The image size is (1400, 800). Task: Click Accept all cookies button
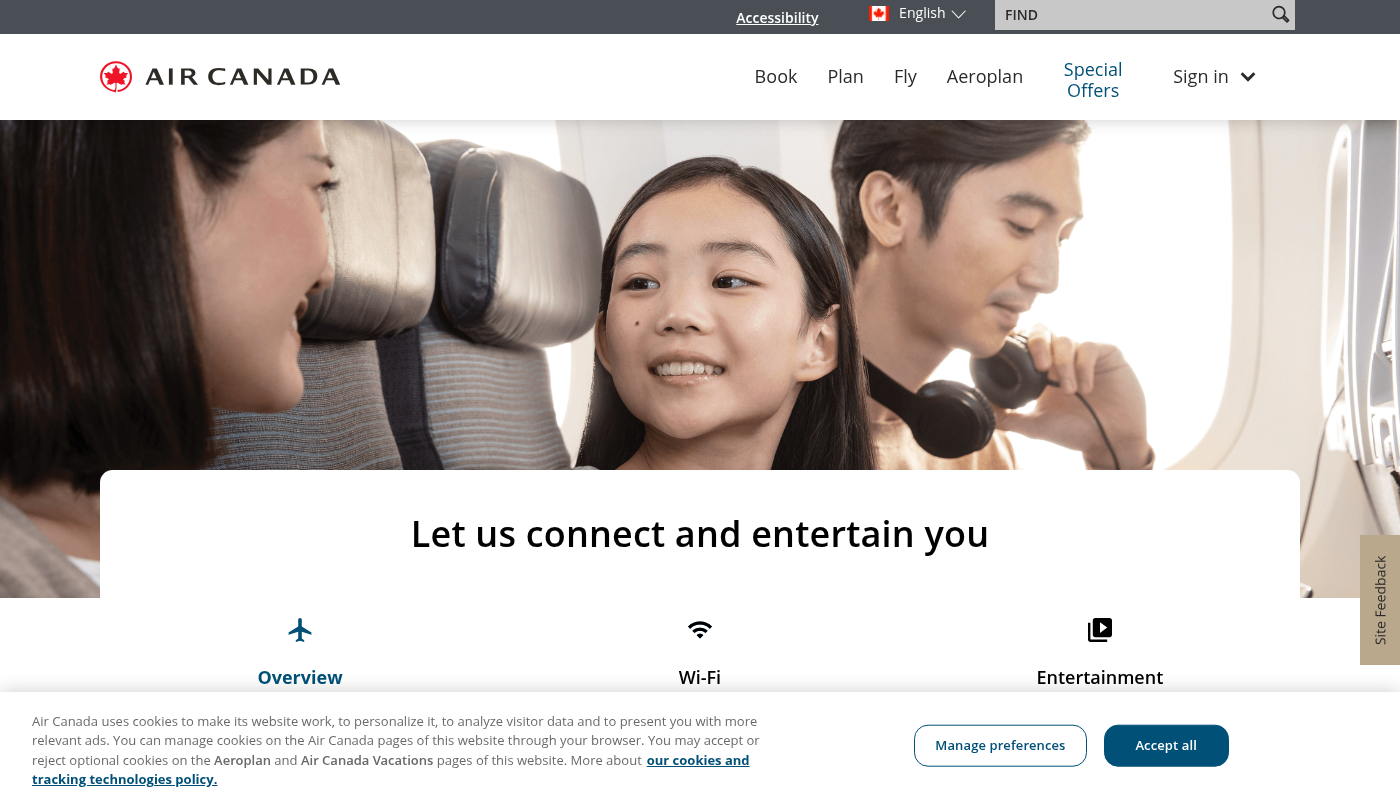[1166, 746]
